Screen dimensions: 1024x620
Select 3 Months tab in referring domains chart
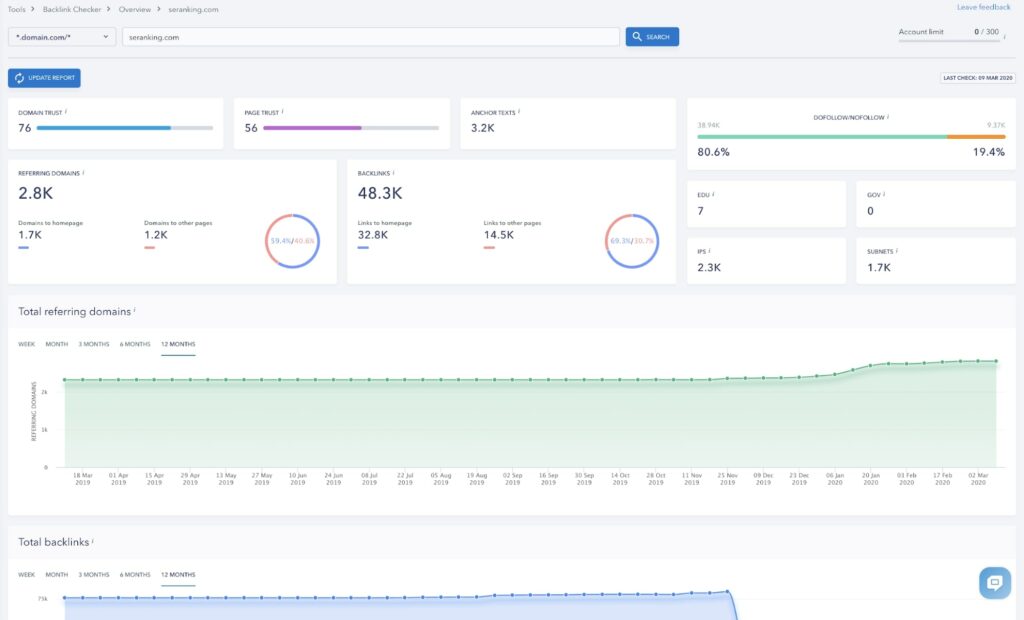(94, 344)
